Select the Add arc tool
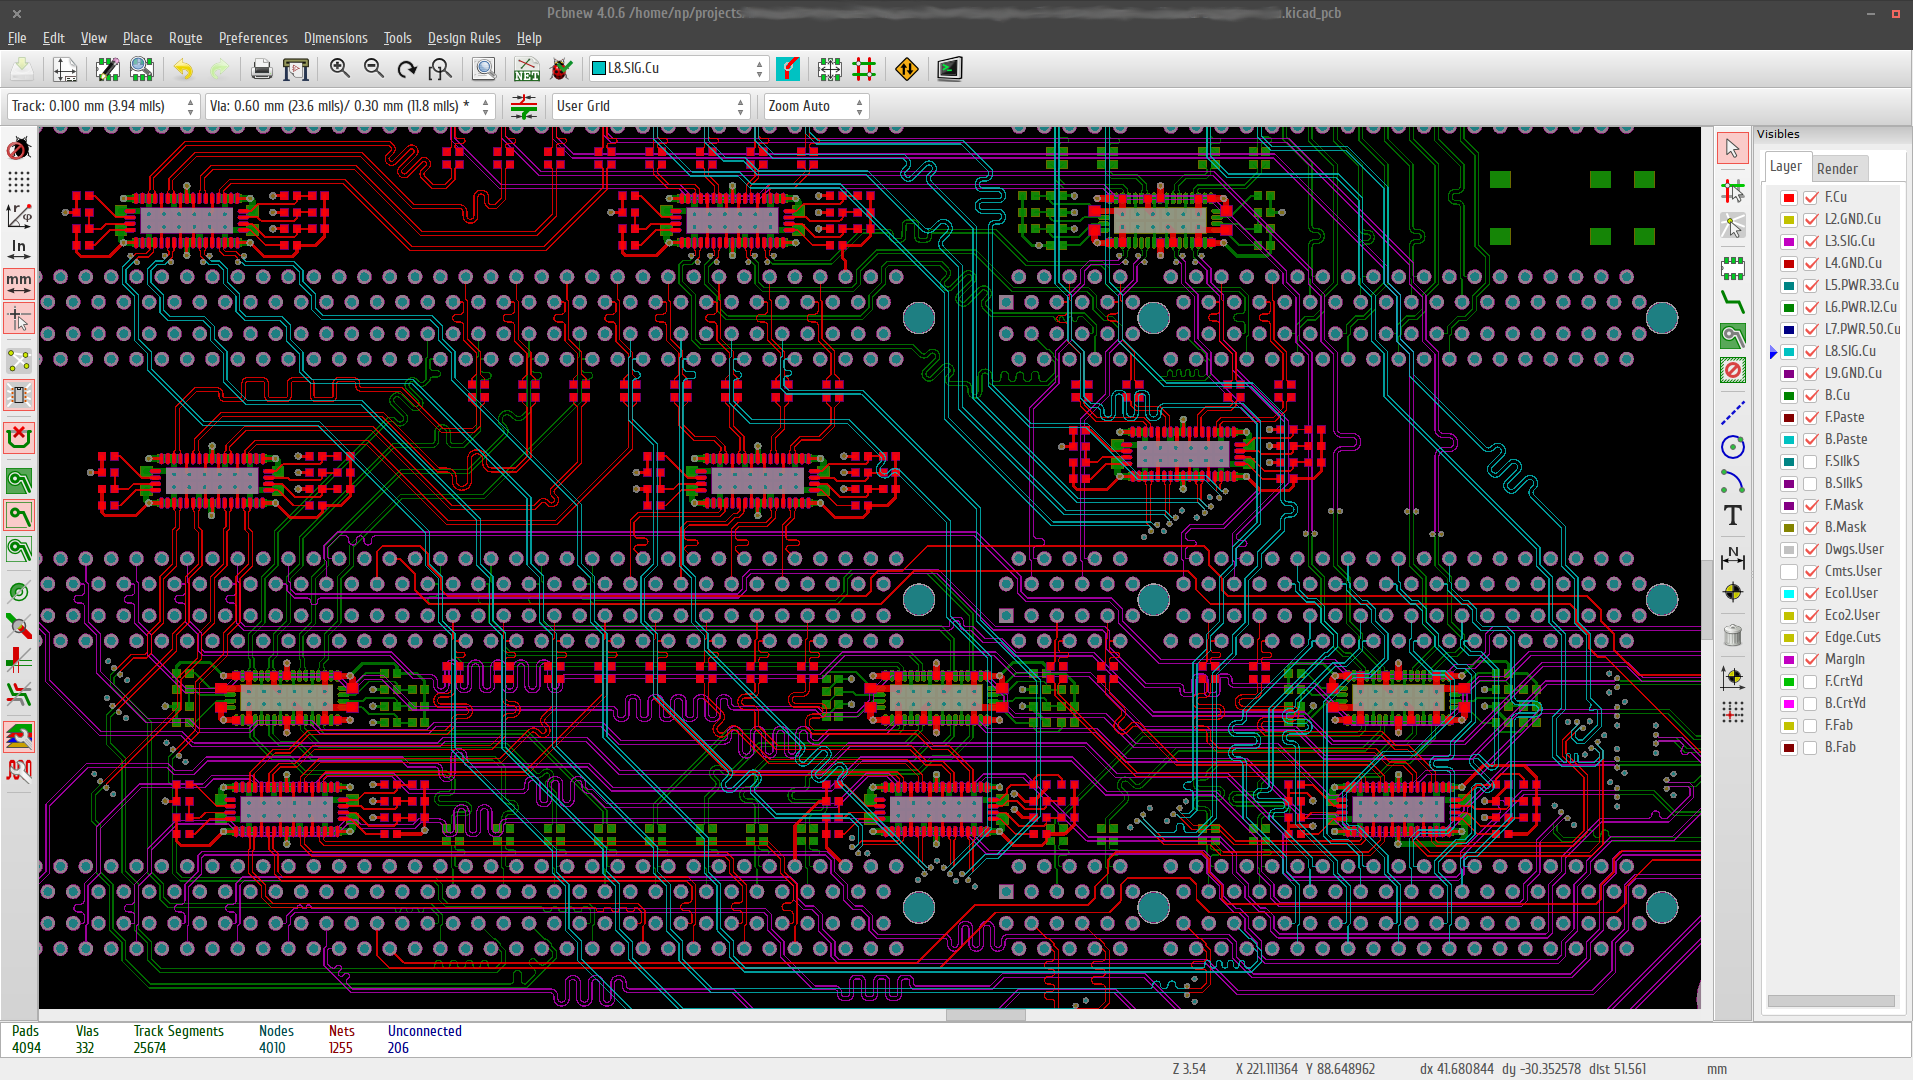Image resolution: width=1913 pixels, height=1080 pixels. tap(1733, 482)
